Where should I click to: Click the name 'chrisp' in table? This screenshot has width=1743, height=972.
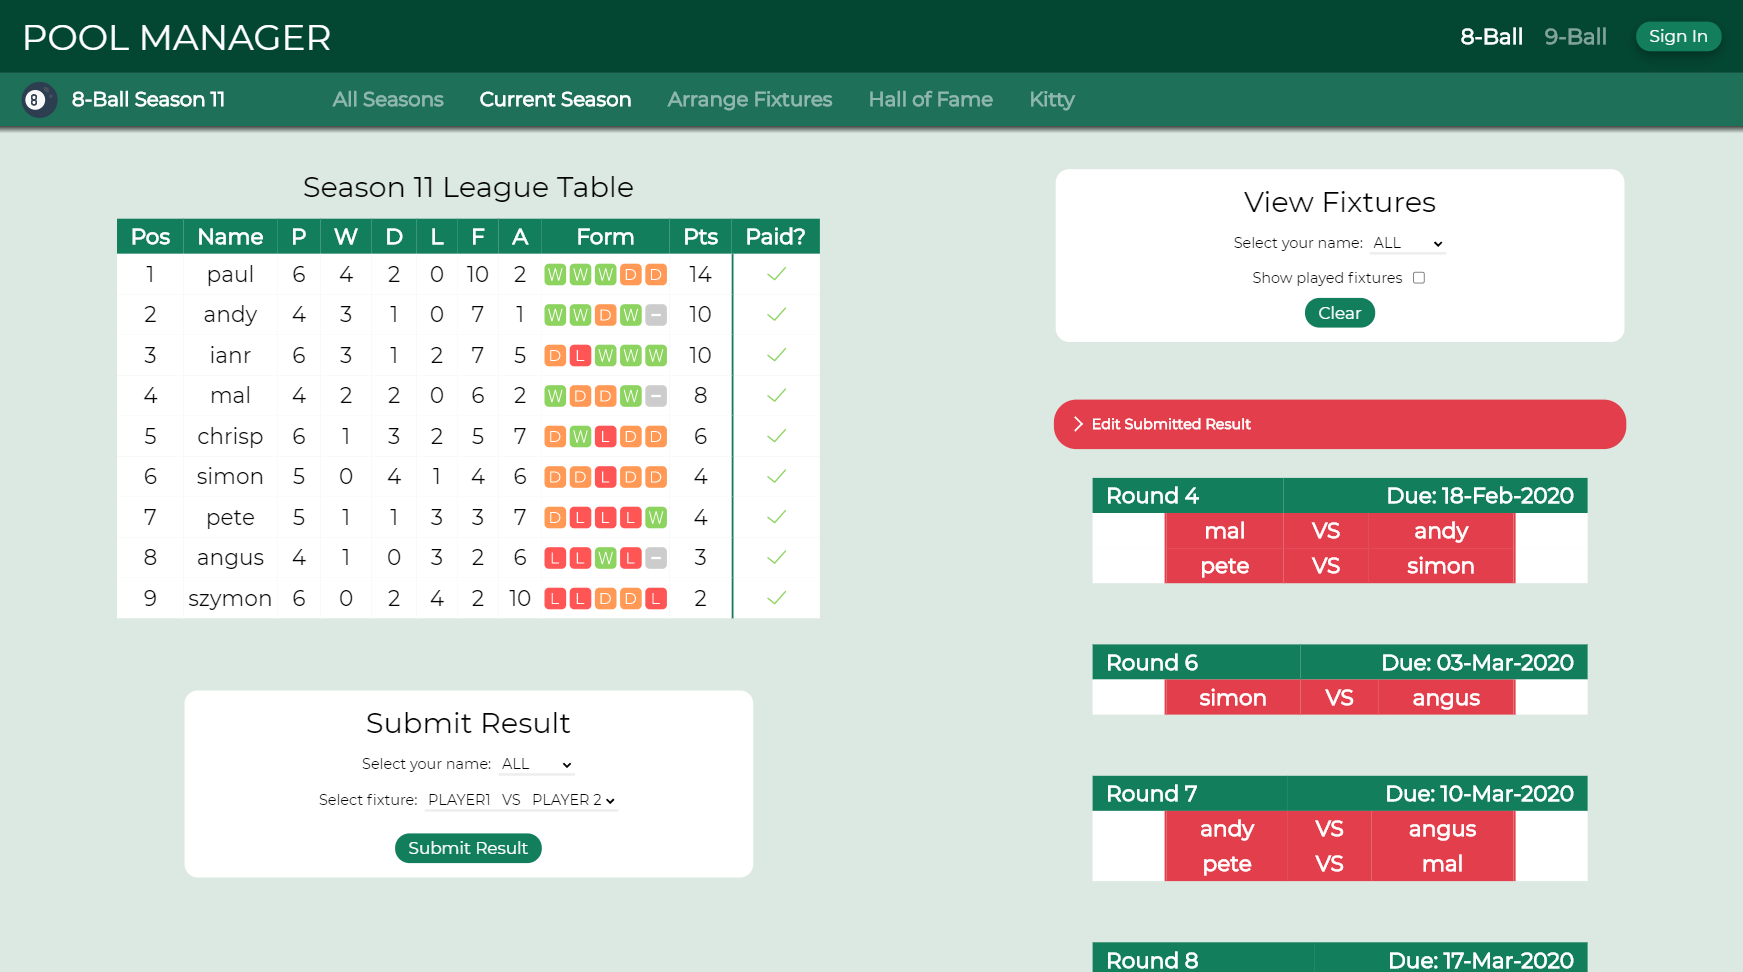tap(230, 436)
